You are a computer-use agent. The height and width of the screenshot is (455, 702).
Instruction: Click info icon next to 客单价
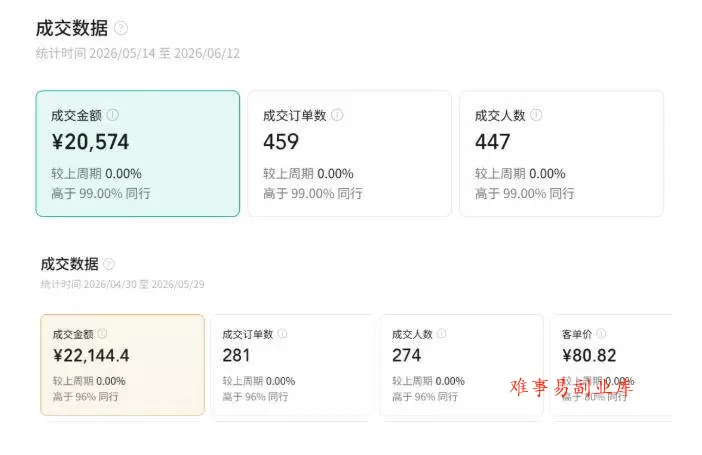601,334
